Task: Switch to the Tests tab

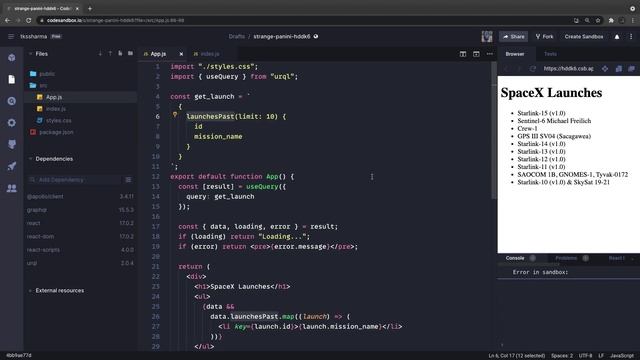Action: 550,54
